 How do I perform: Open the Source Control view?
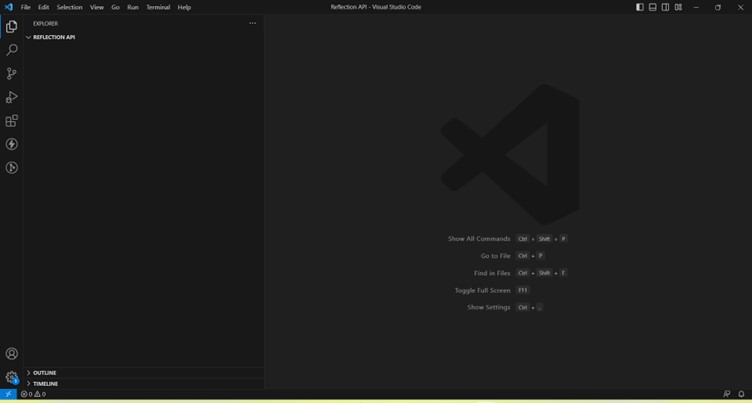[12, 73]
